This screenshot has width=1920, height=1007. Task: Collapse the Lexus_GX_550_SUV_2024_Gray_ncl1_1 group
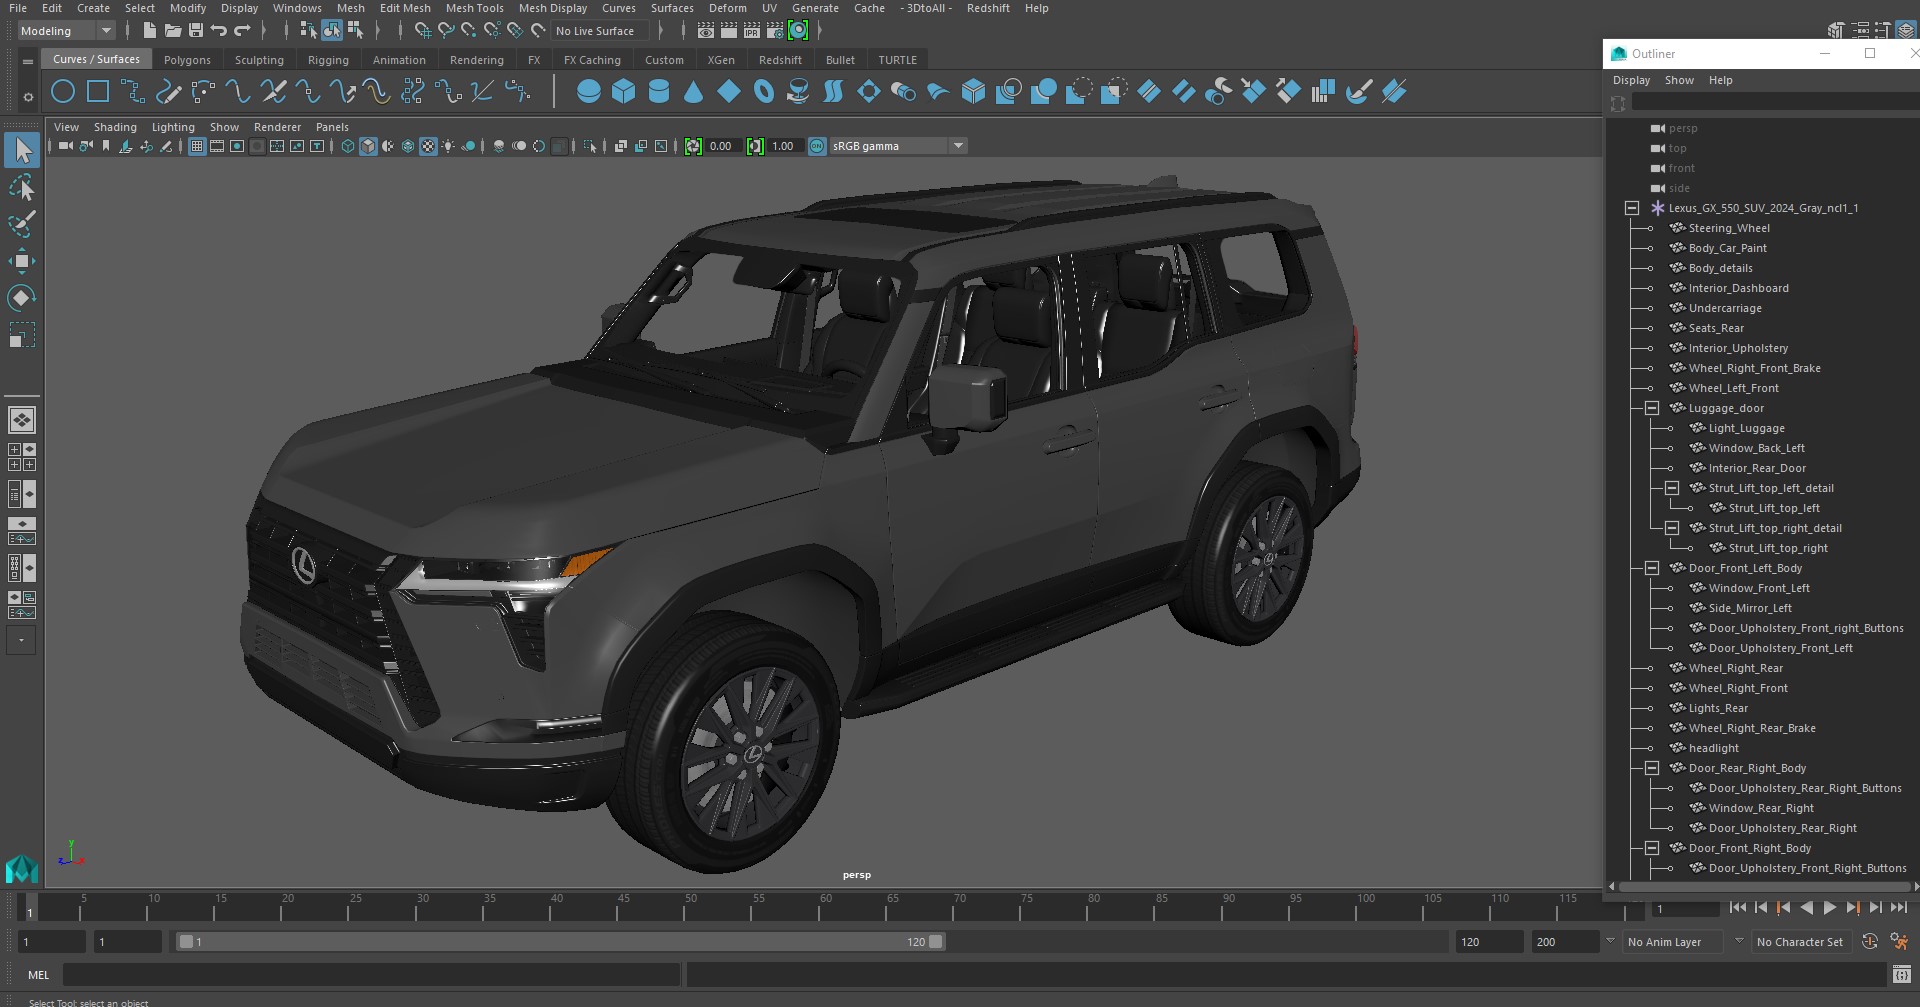[x=1632, y=208]
